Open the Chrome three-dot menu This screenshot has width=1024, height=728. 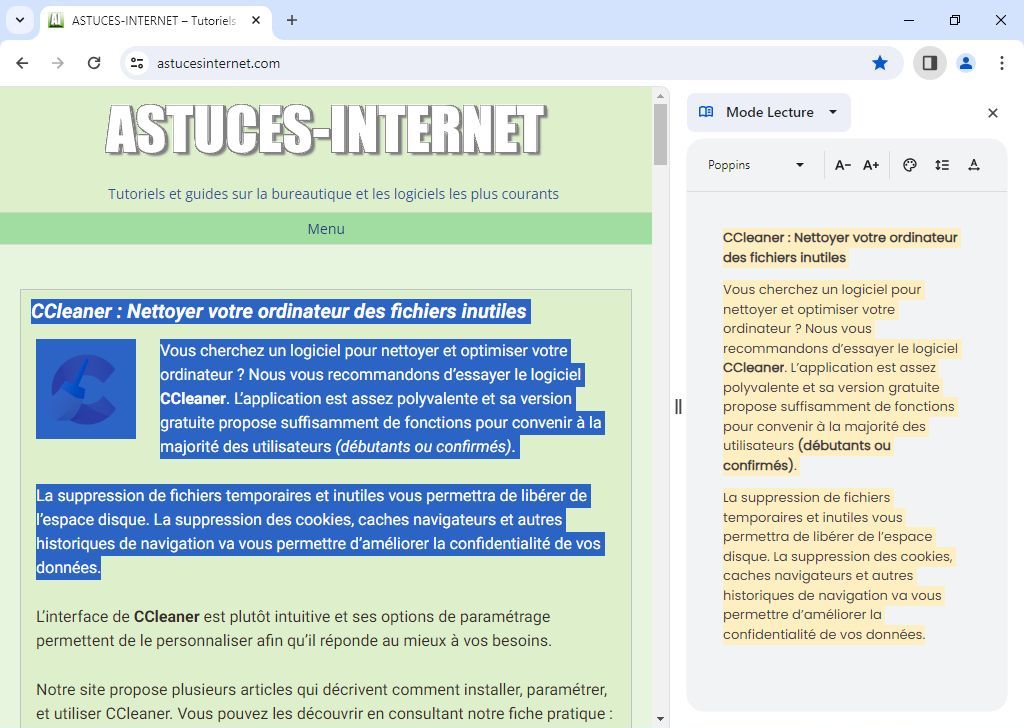click(1002, 62)
